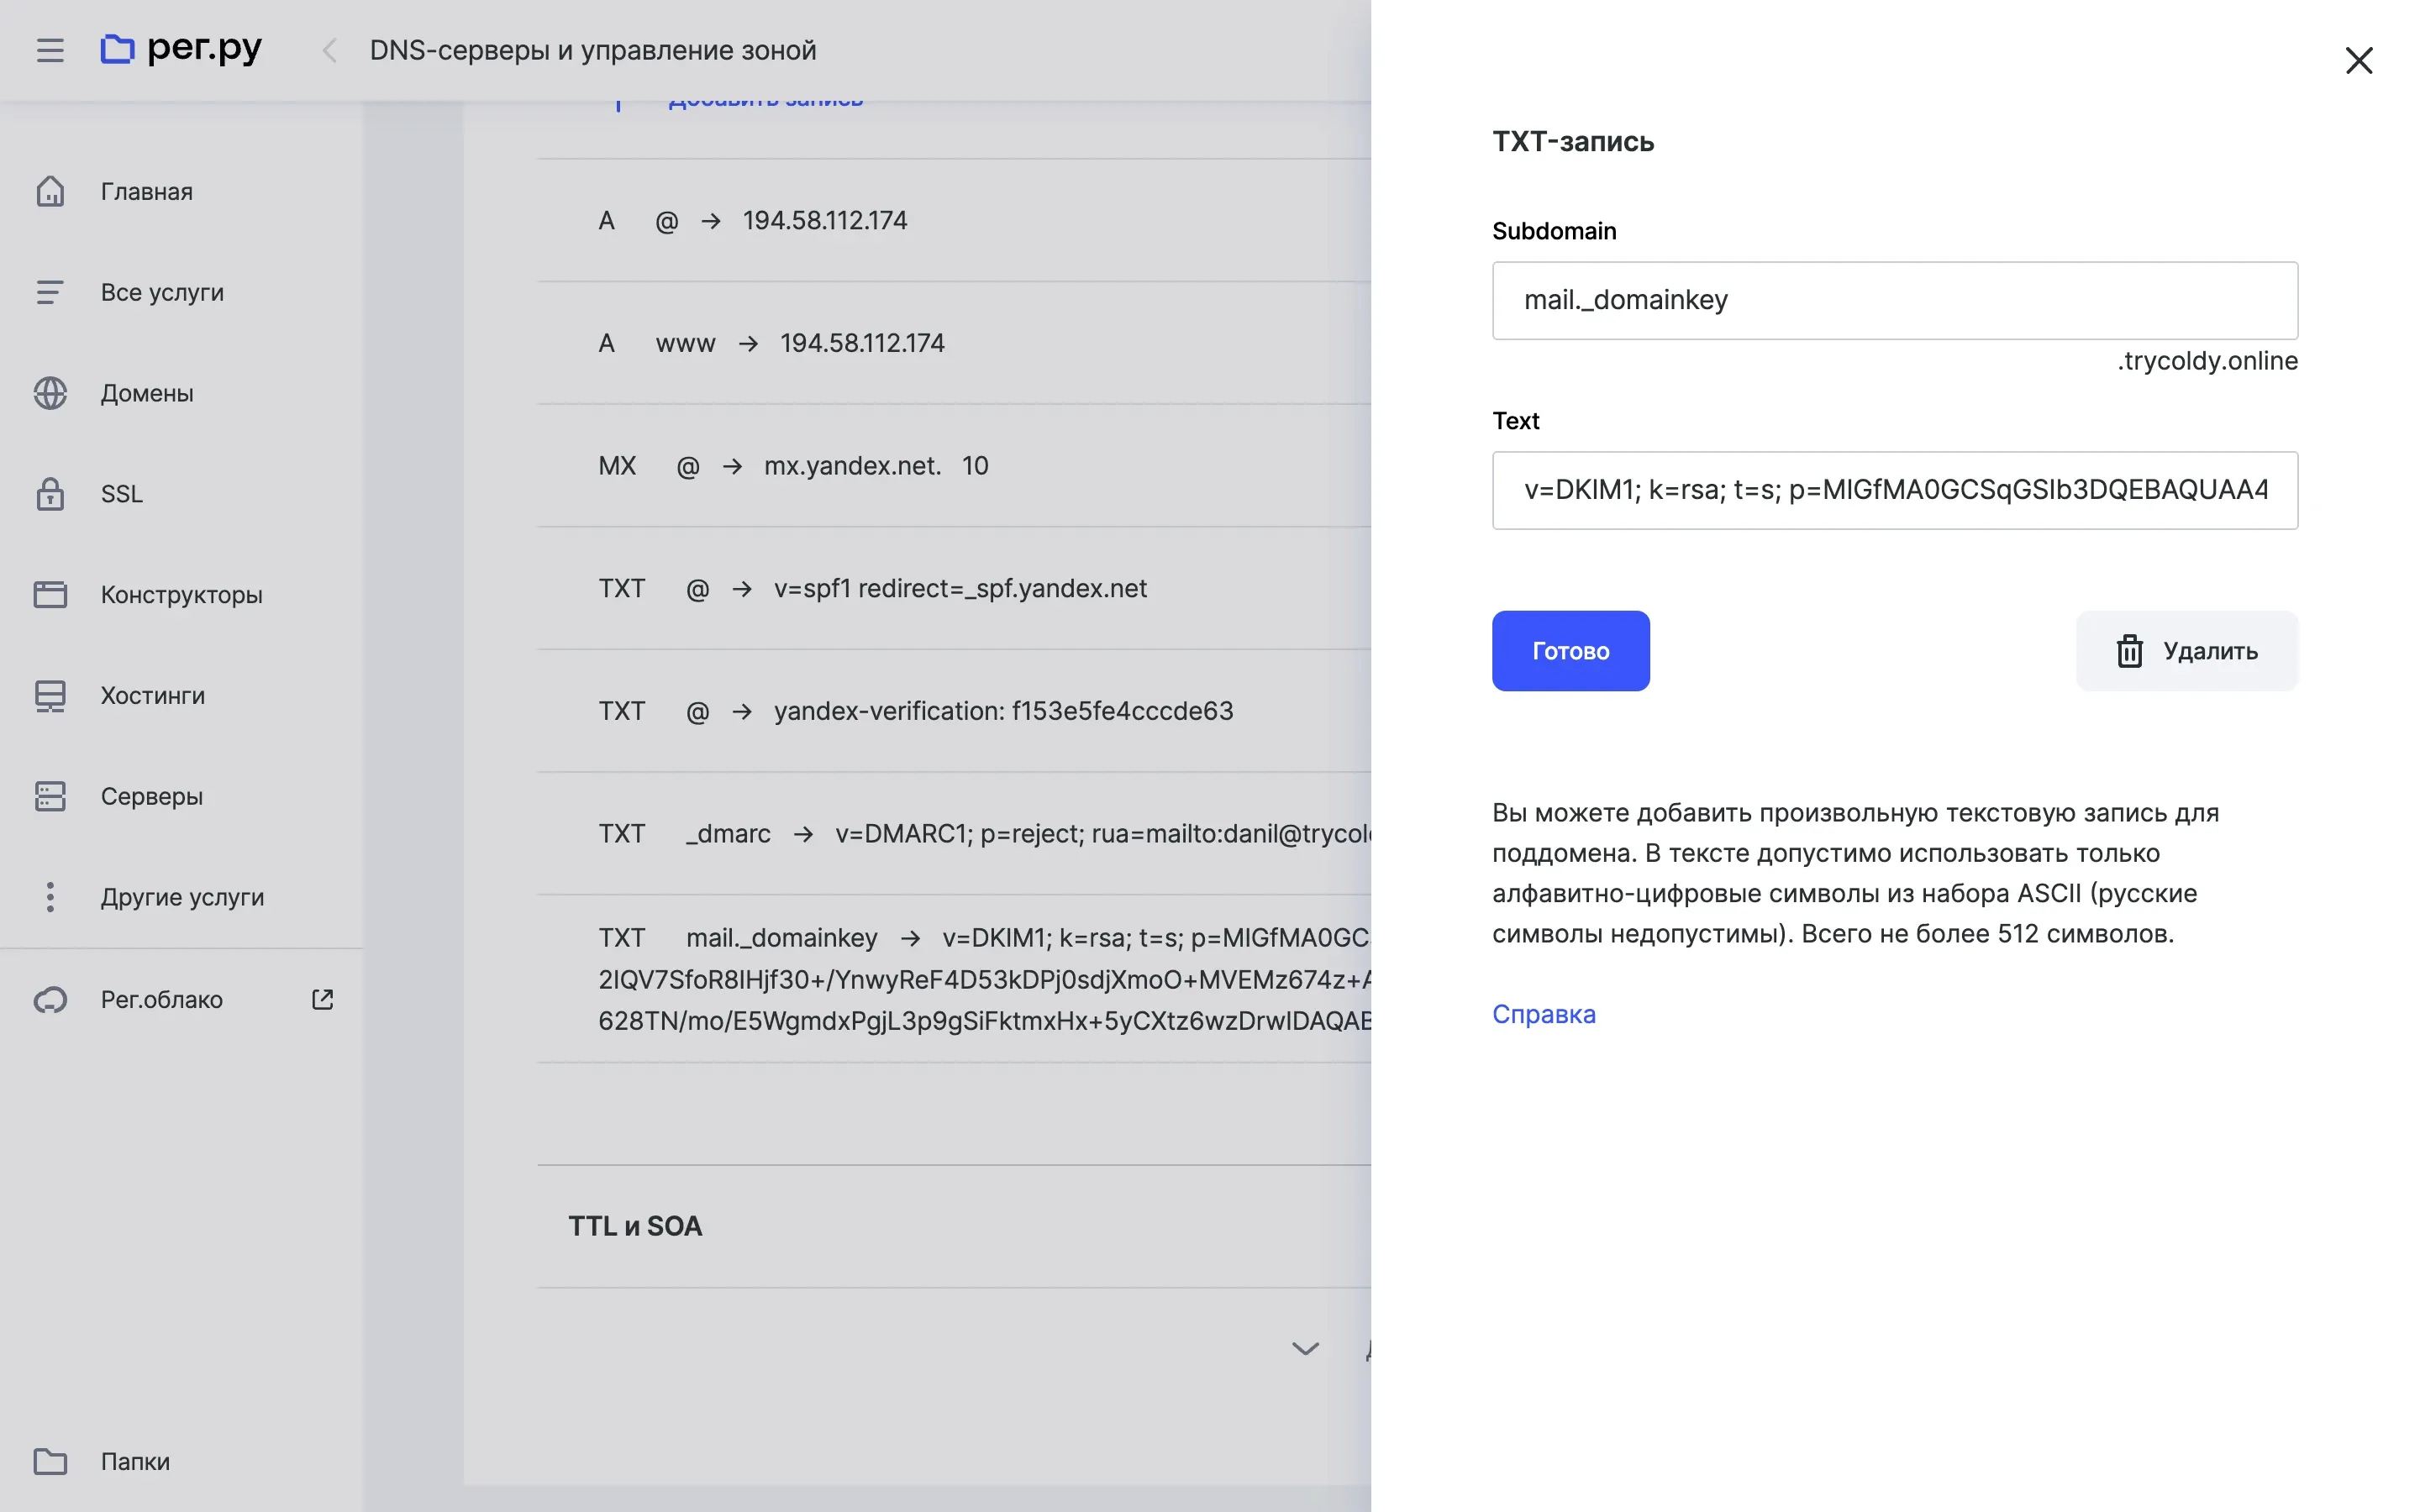Open Хостинги in the sidebar
This screenshot has height=1512, width=2420.
[x=152, y=695]
